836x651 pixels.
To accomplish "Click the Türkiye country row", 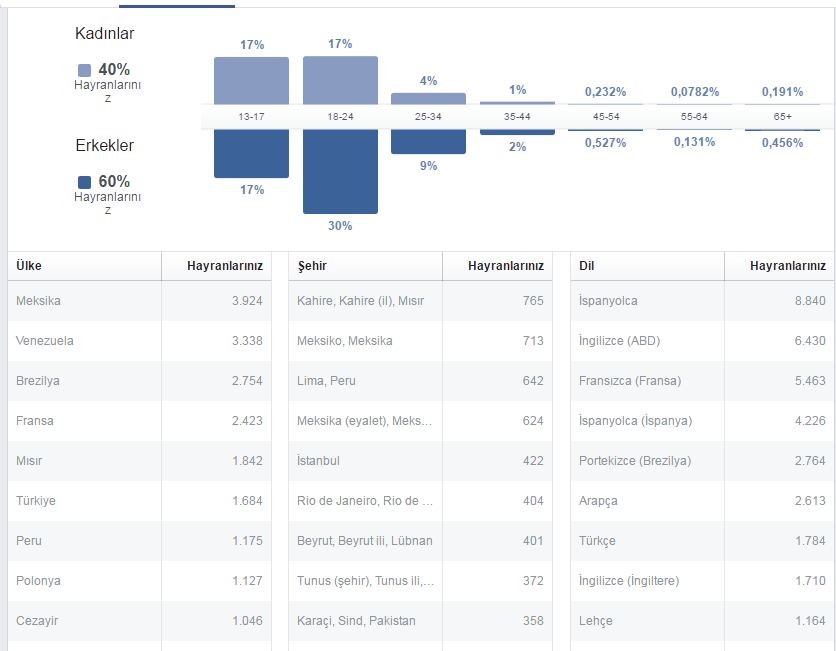I will [x=139, y=501].
